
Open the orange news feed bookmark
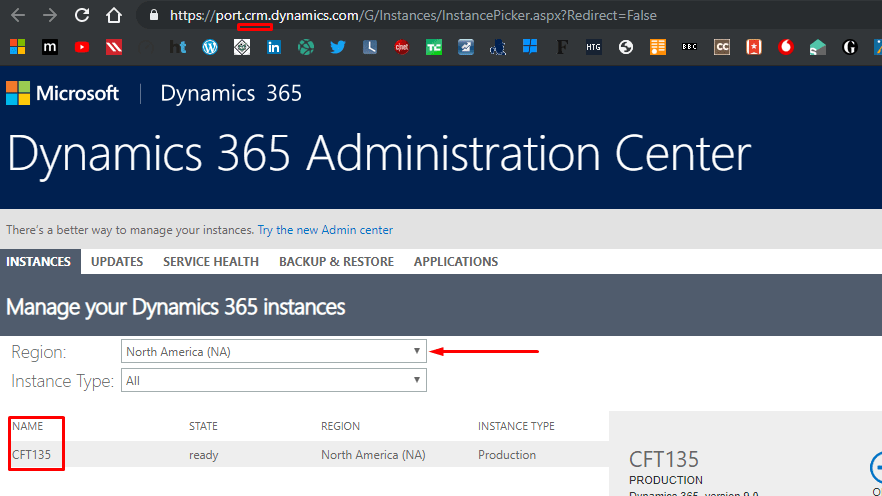658,47
